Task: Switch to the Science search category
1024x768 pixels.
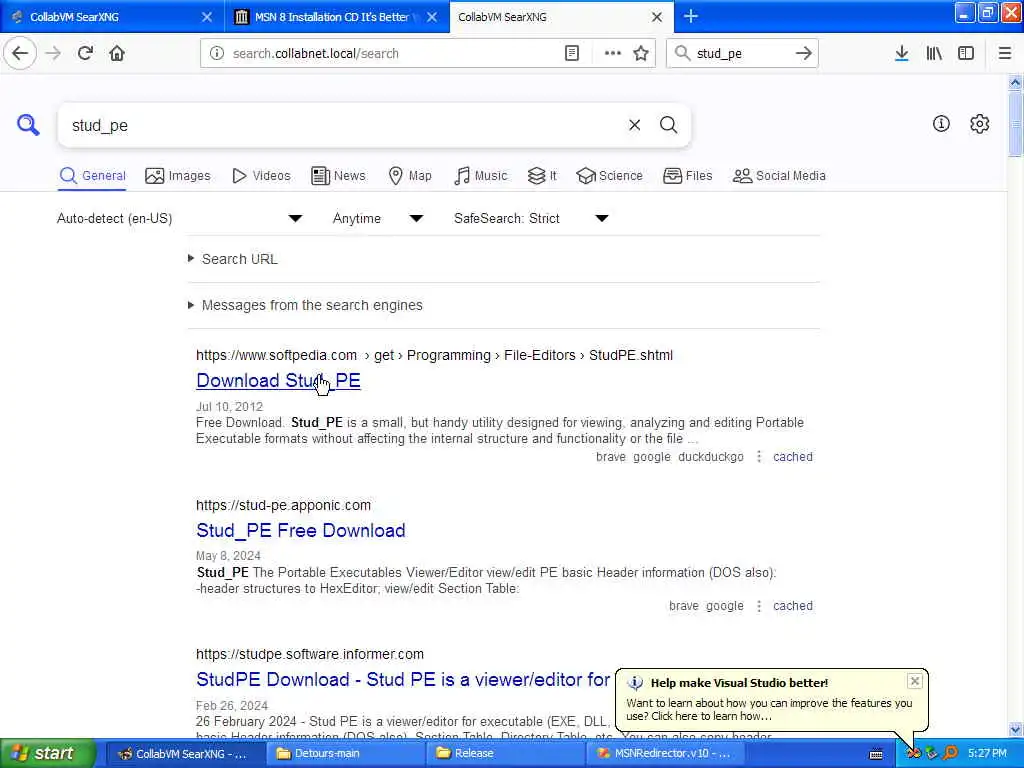Action: [x=609, y=176]
